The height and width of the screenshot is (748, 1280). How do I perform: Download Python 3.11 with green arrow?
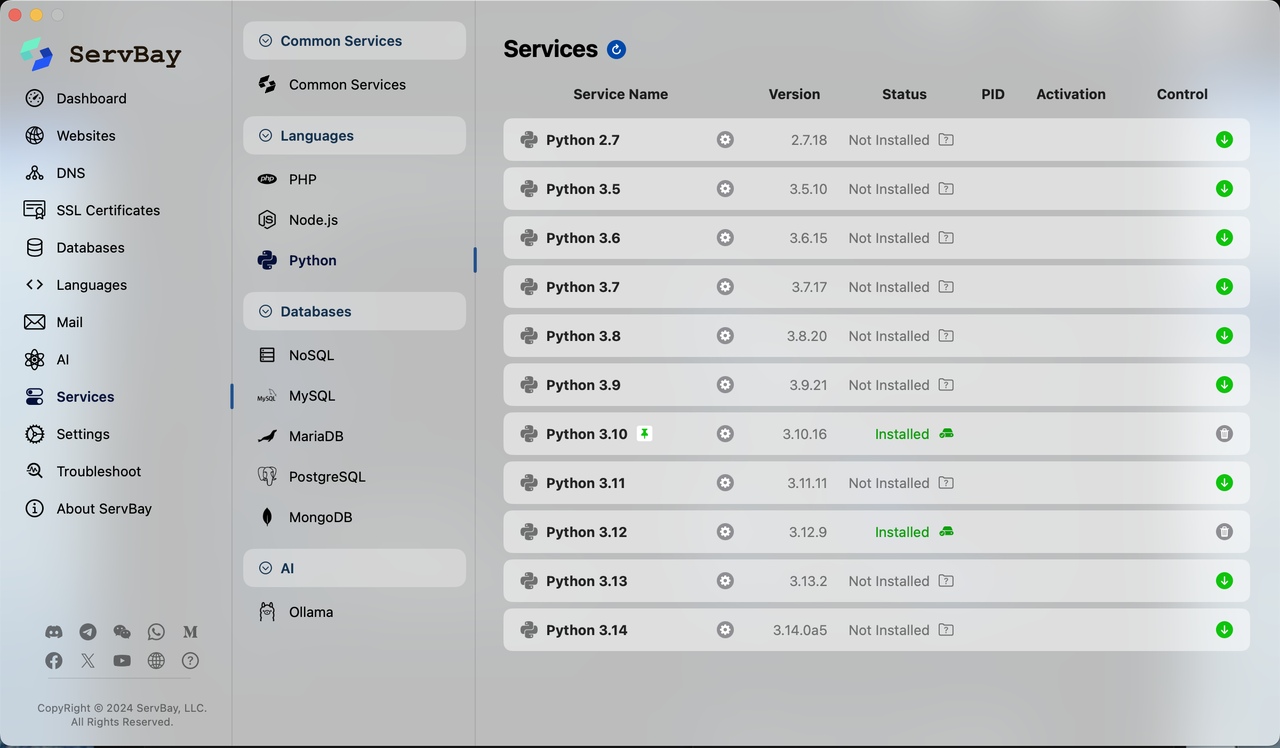[1224, 483]
